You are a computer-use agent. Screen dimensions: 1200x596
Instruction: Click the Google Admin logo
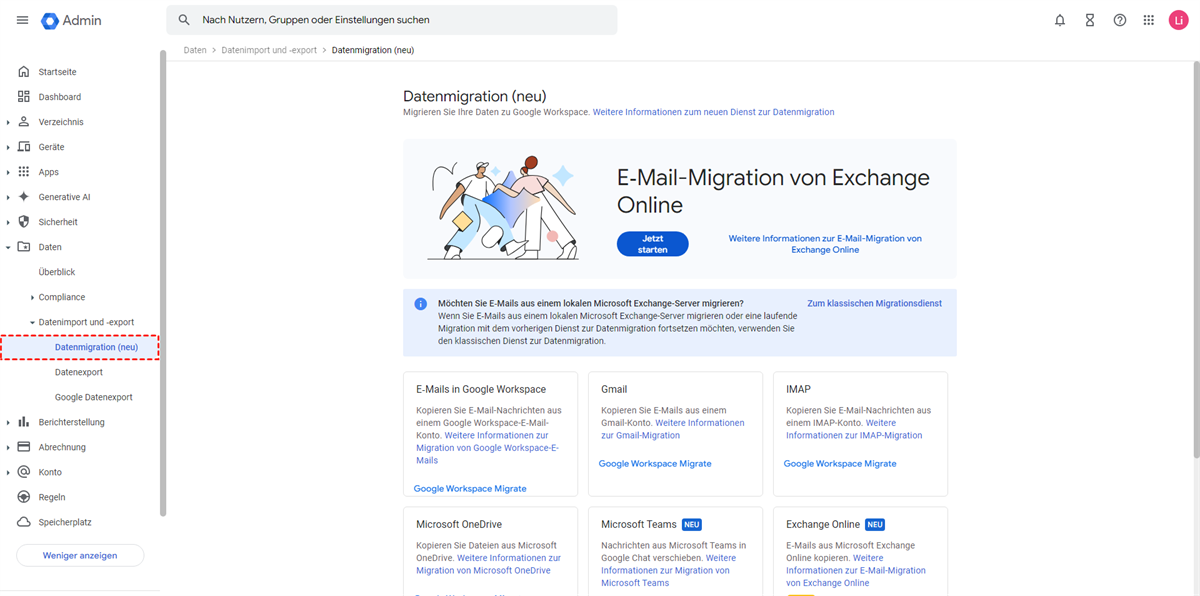(71, 20)
